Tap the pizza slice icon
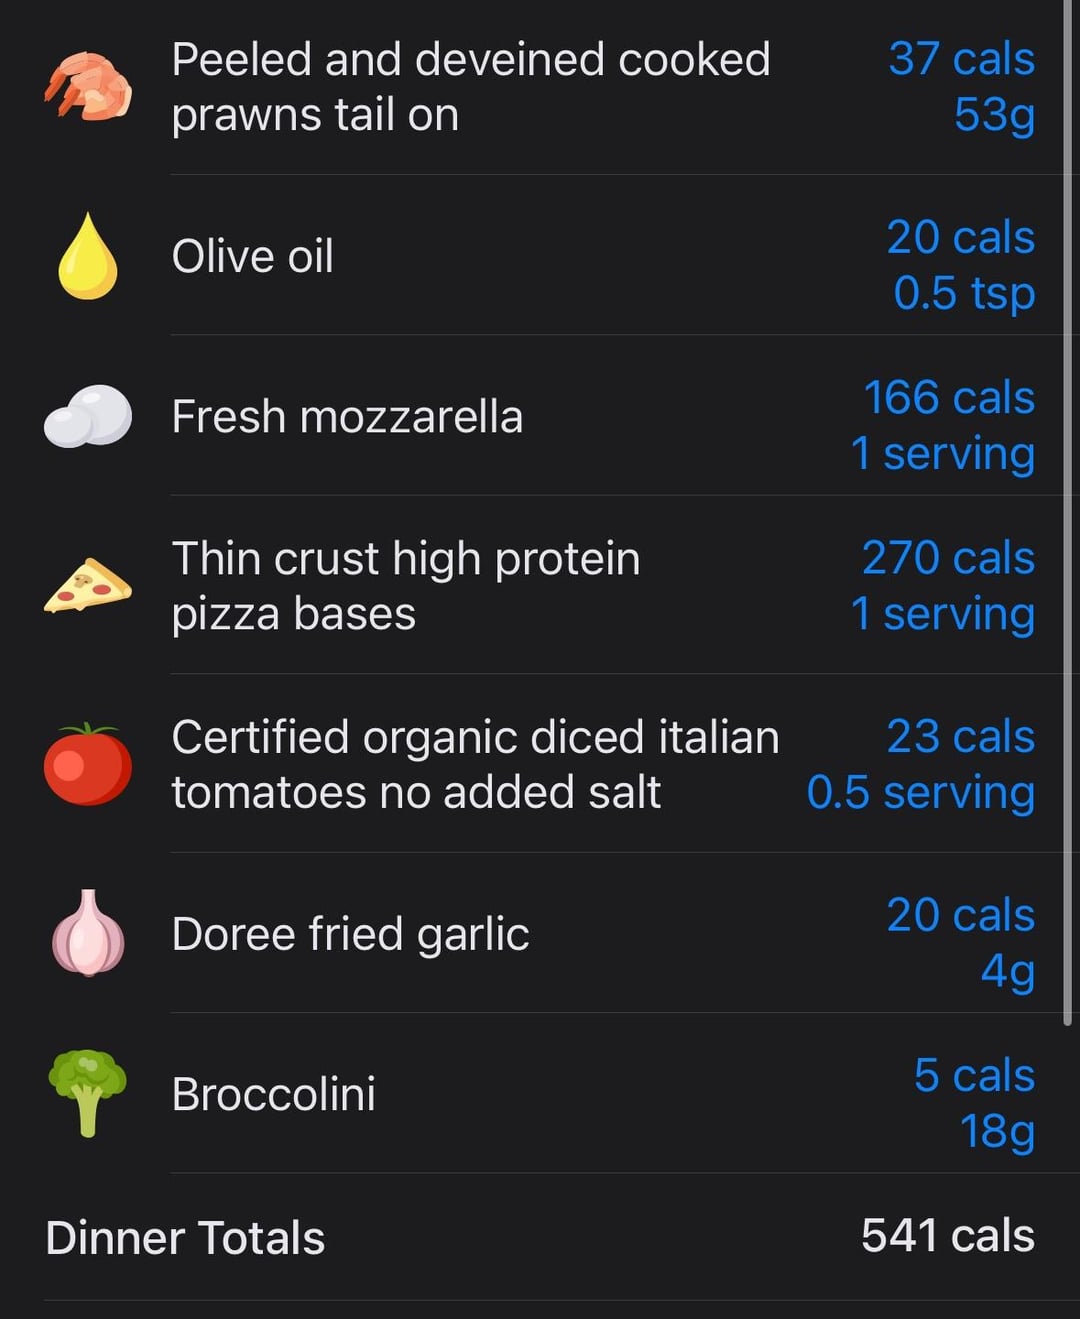The height and width of the screenshot is (1319, 1080). (88, 586)
